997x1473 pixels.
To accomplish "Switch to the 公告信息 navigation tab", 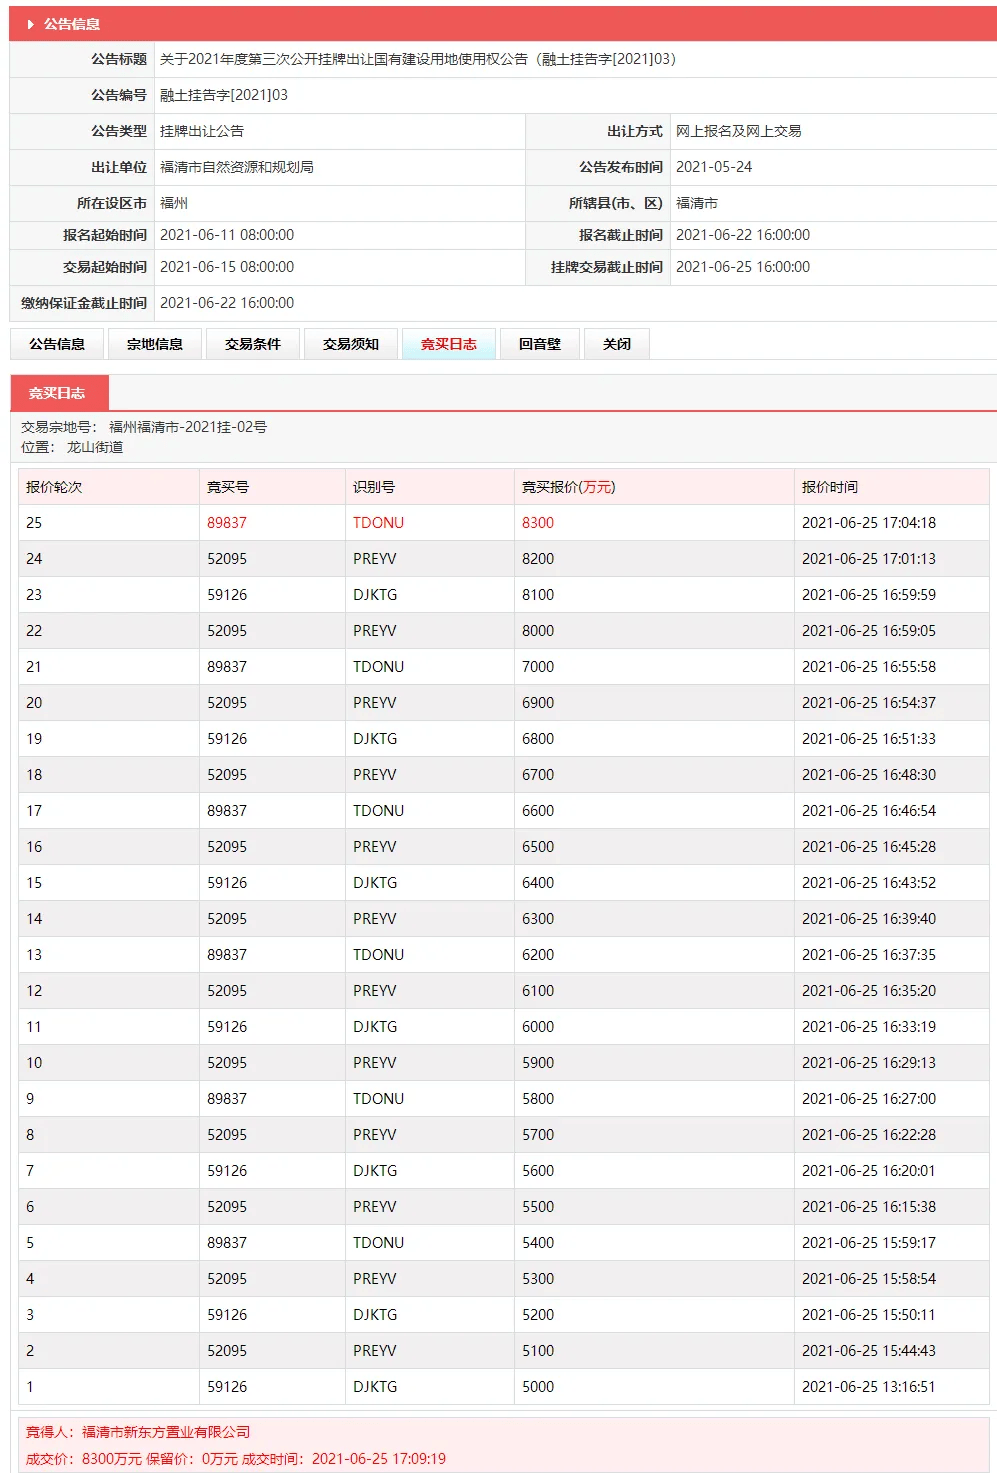I will point(57,343).
